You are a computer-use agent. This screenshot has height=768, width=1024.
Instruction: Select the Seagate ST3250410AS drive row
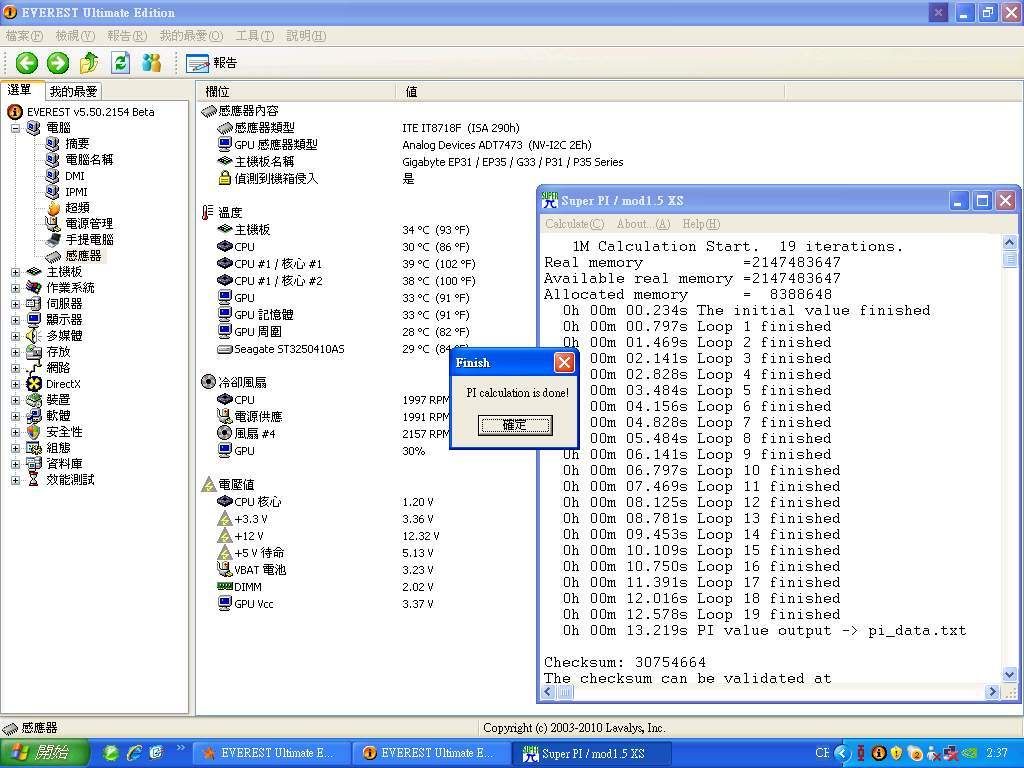click(289, 349)
